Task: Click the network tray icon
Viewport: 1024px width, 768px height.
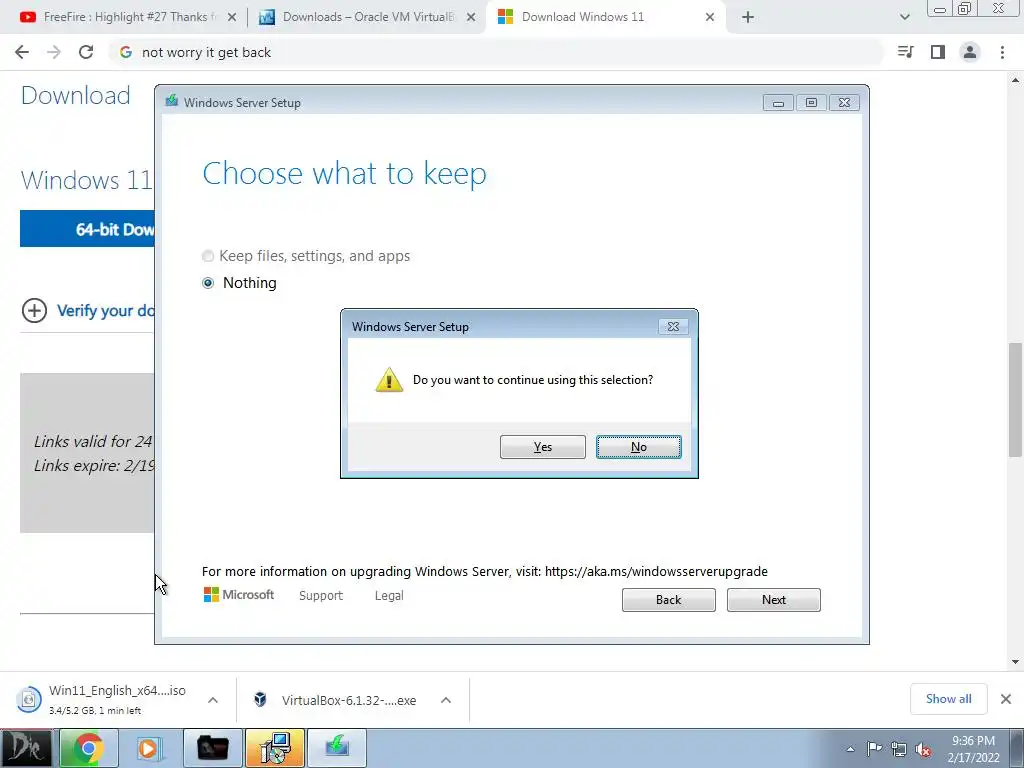Action: 899,750
